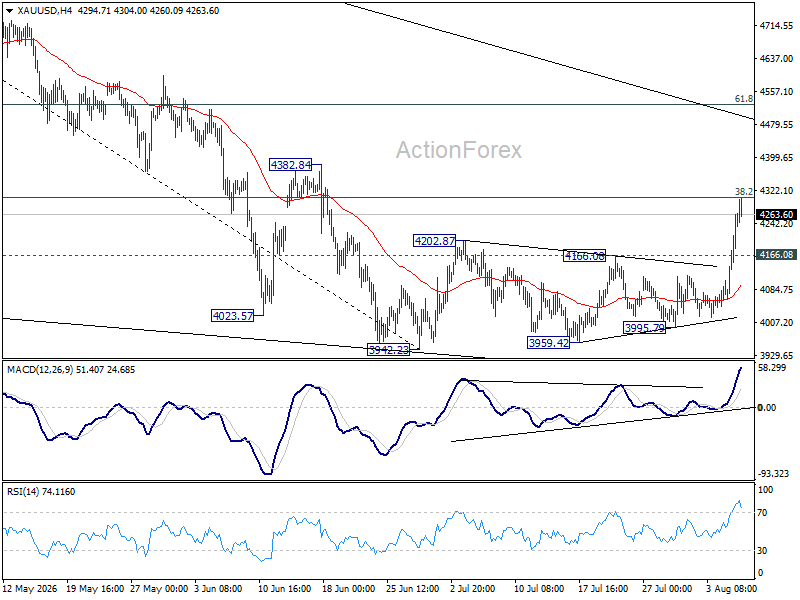This screenshot has width=800, height=600.
Task: Click the 4557.10 price axis value
Action: click(x=776, y=92)
